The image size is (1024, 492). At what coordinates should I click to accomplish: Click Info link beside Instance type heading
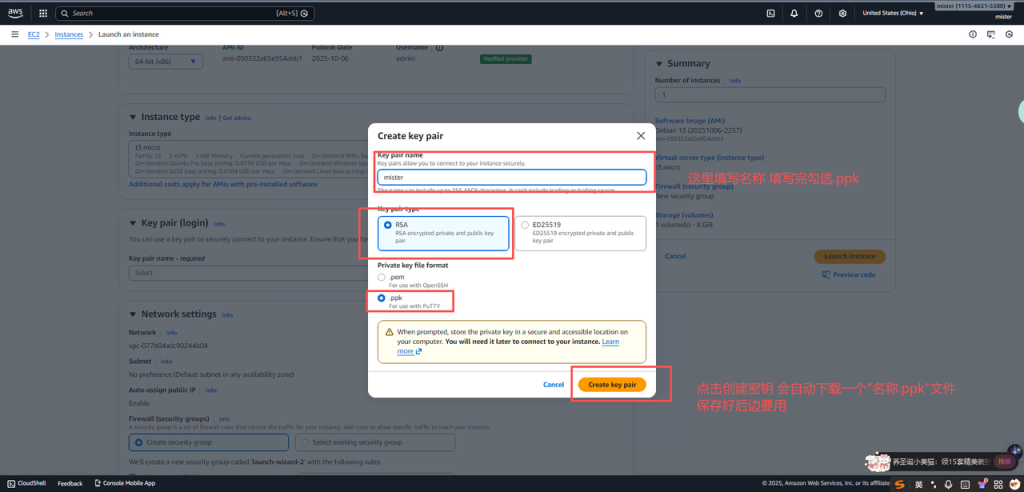pos(210,118)
